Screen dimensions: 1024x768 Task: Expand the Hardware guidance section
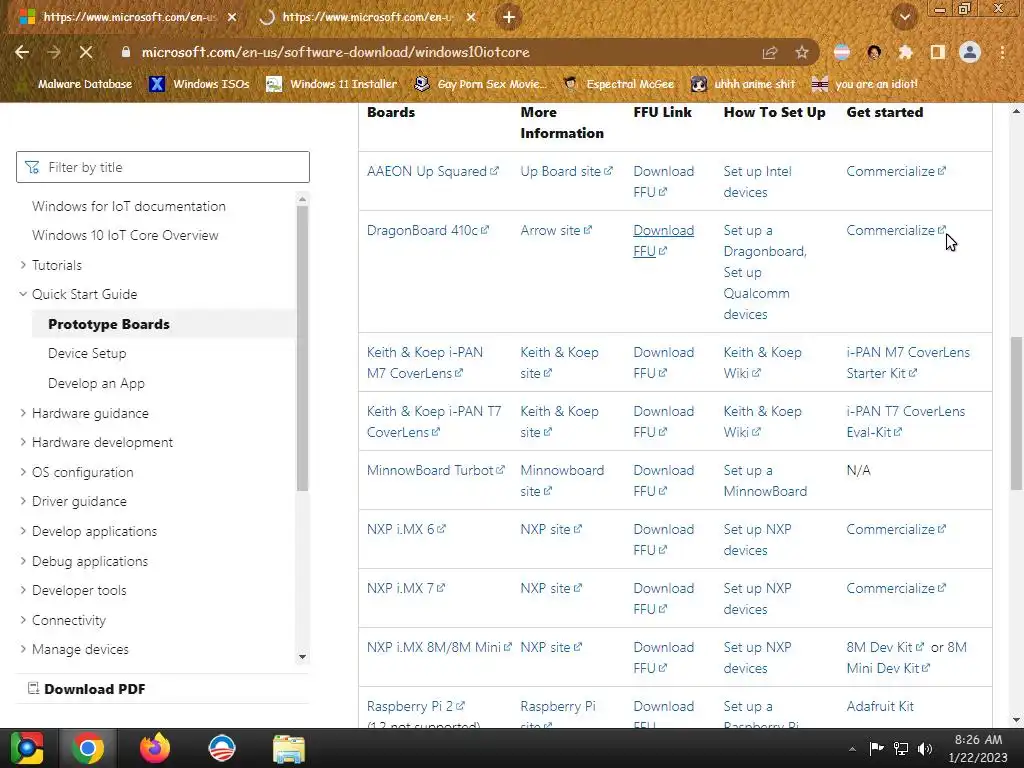[x=83, y=413]
